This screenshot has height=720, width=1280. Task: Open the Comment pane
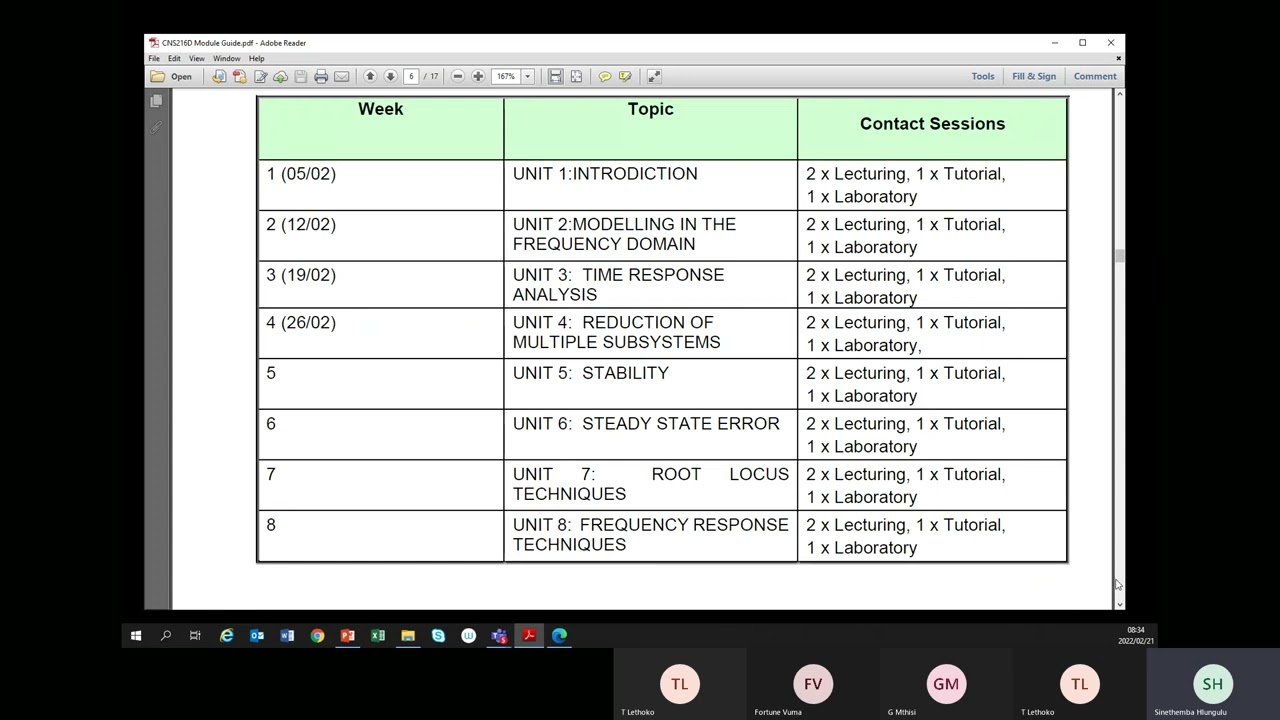[x=1095, y=76]
